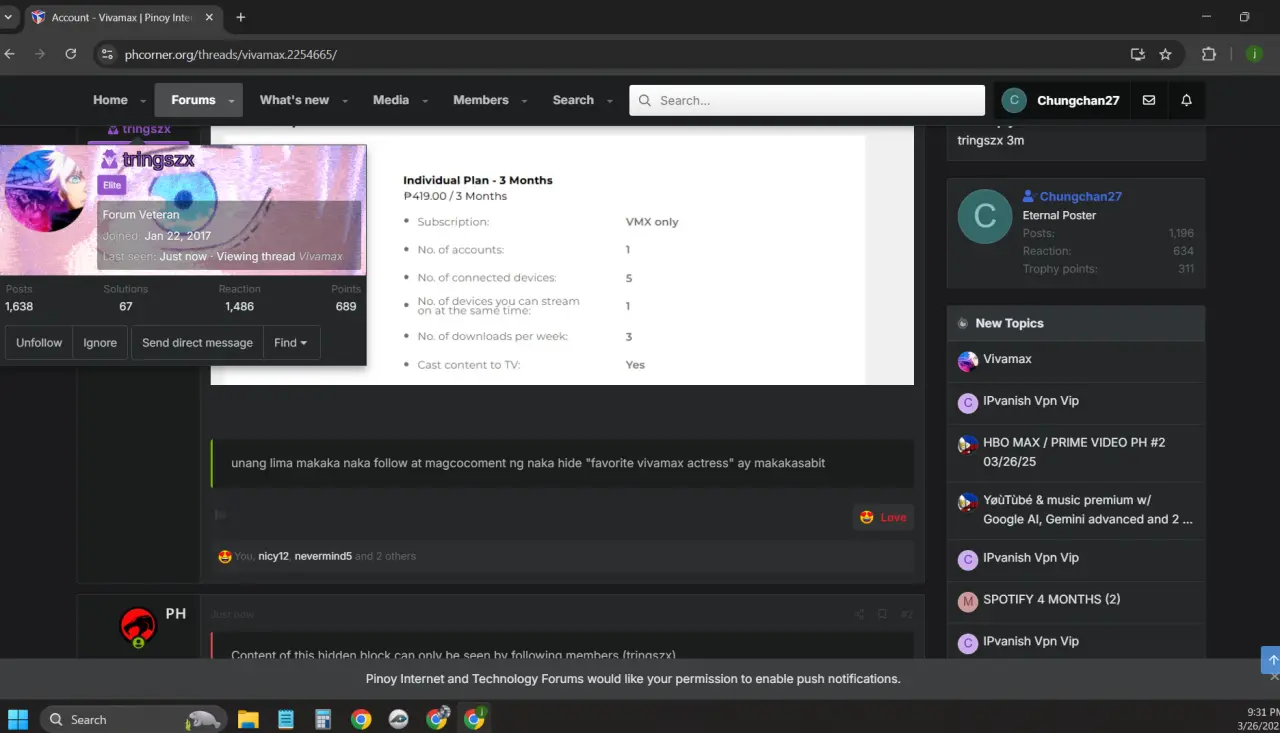Open 'SPOTIFY 4 MONTHS (2)' topic
1280x733 pixels.
1051,599
